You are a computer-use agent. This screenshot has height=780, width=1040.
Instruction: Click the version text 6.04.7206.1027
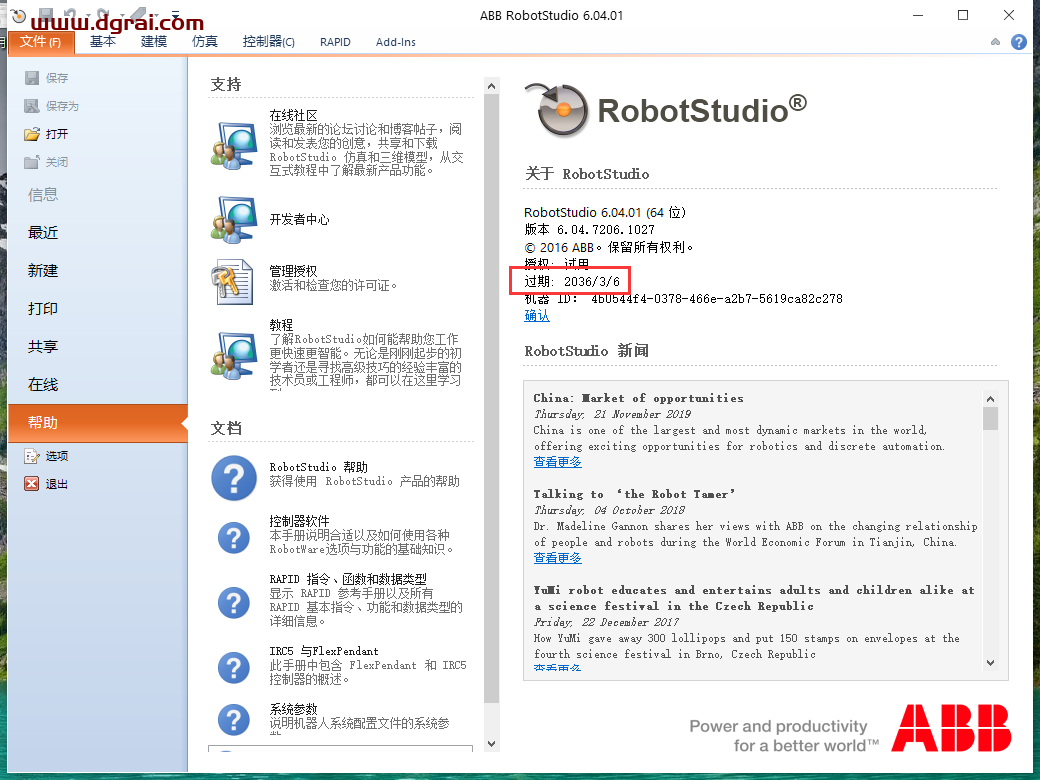point(606,229)
